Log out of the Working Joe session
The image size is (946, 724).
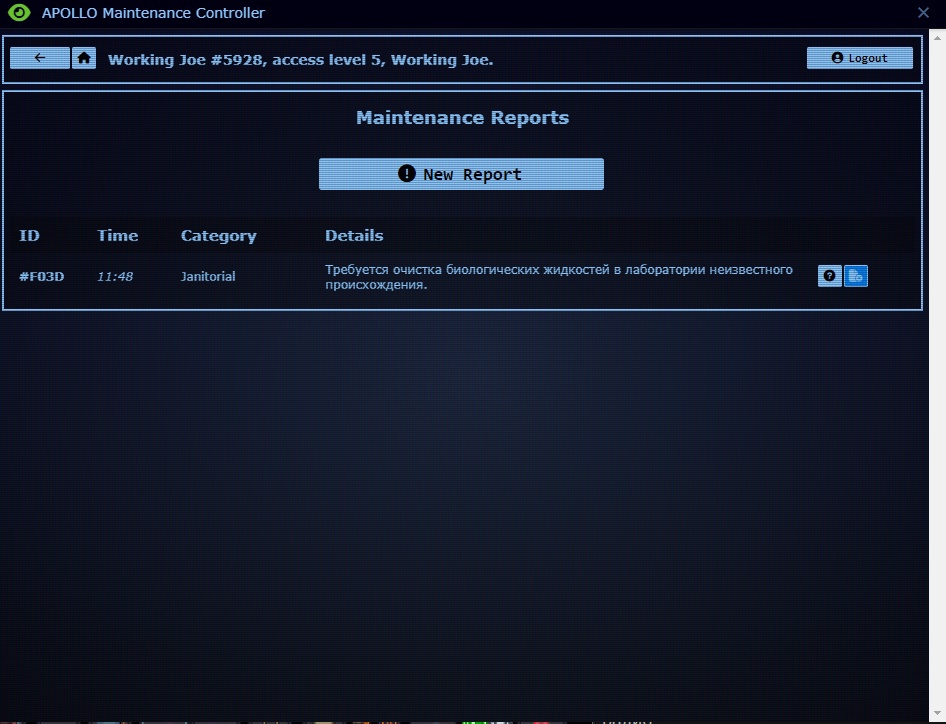(x=859, y=58)
